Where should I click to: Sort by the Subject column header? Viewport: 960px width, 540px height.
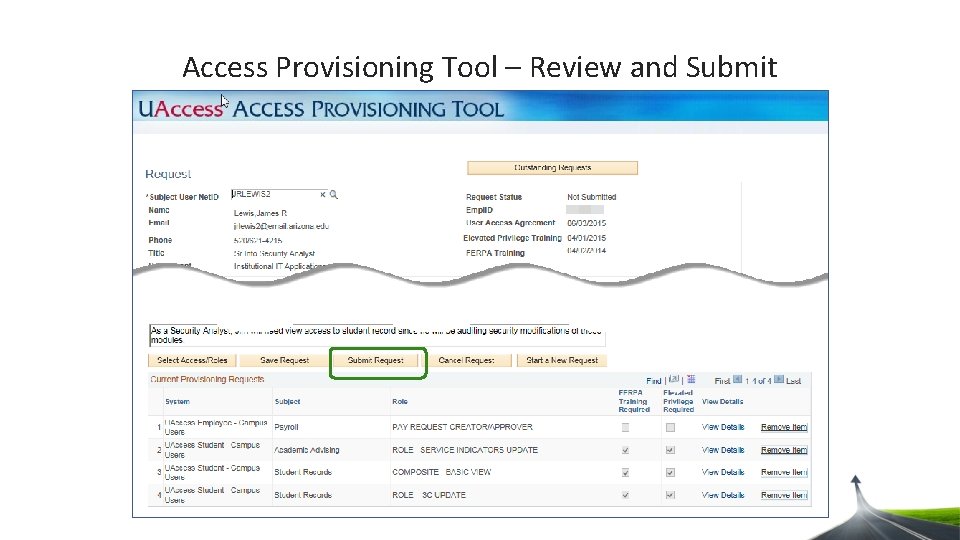click(x=287, y=402)
